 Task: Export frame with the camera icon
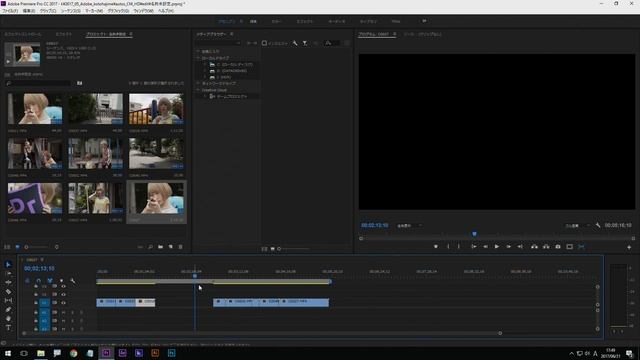(x=558, y=247)
